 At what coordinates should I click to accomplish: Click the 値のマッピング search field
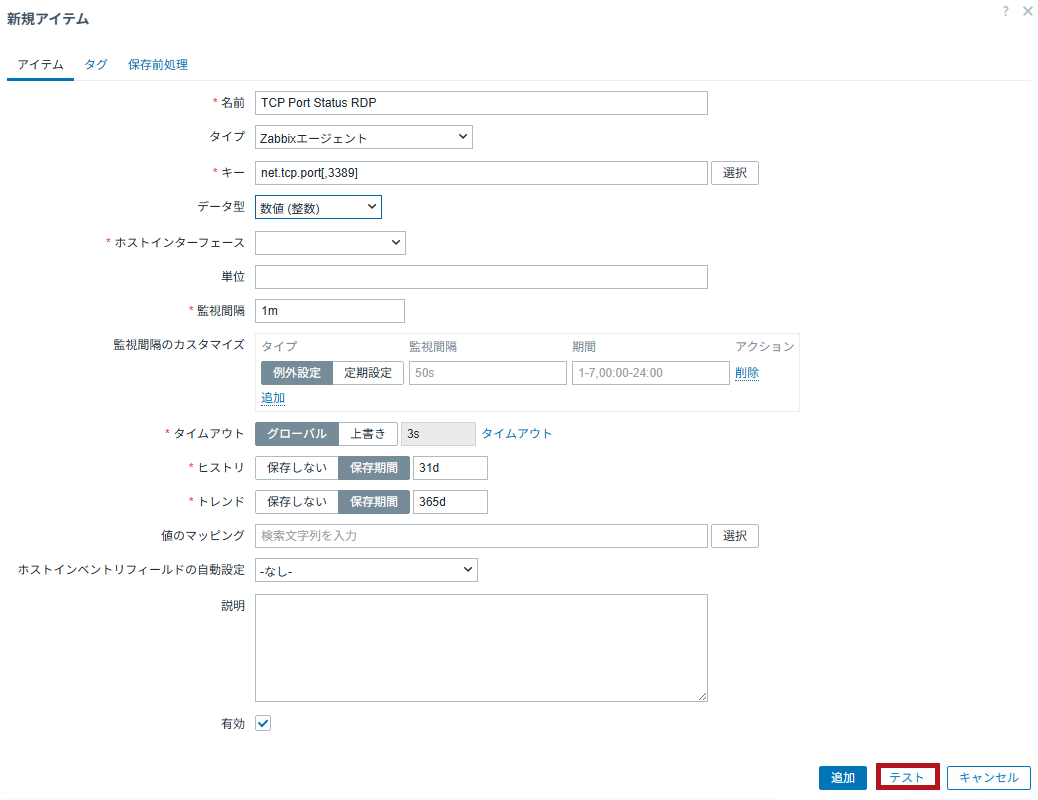[481, 536]
